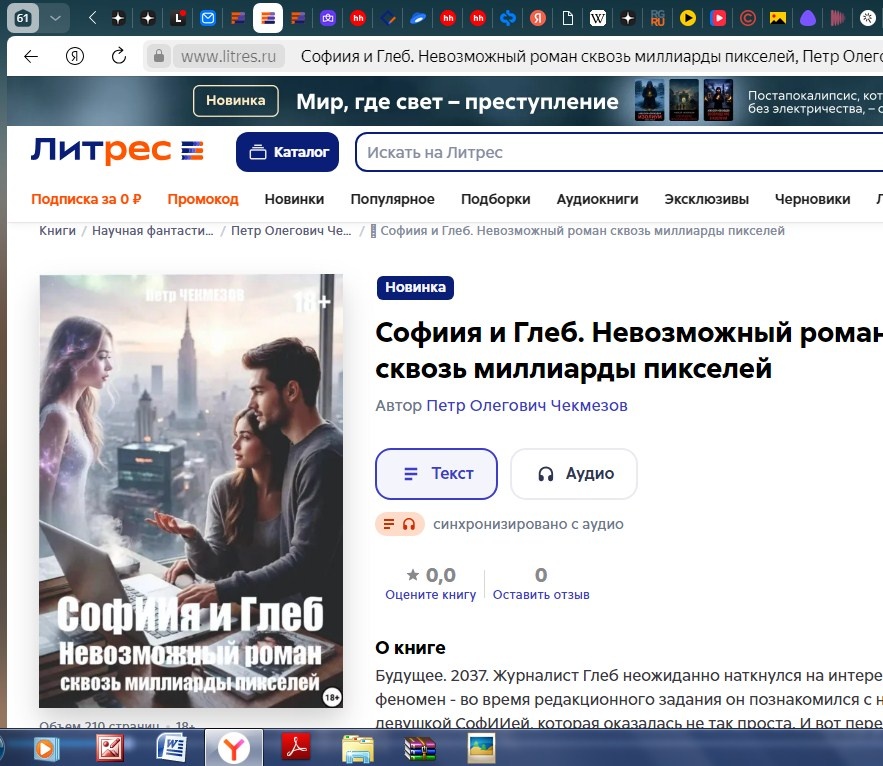
Task: Open the dark red soundwave icon tab
Action: pyautogui.click(x=838, y=18)
